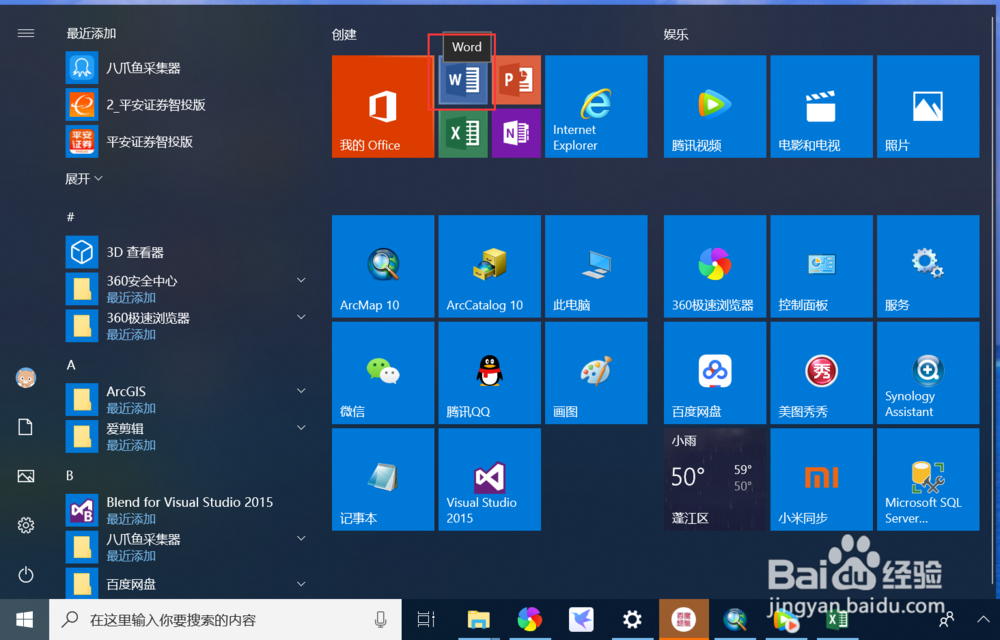Click the 创建 group title
The image size is (1000, 640).
coord(344,34)
